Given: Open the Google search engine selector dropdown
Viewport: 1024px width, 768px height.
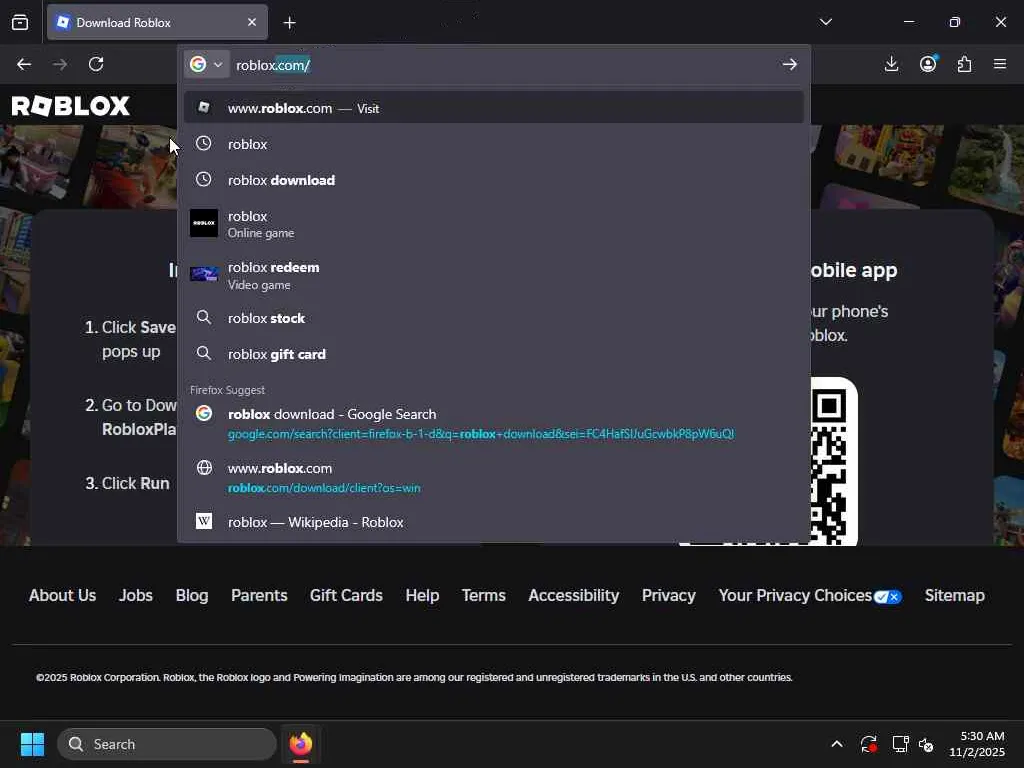Looking at the screenshot, I should [206, 64].
